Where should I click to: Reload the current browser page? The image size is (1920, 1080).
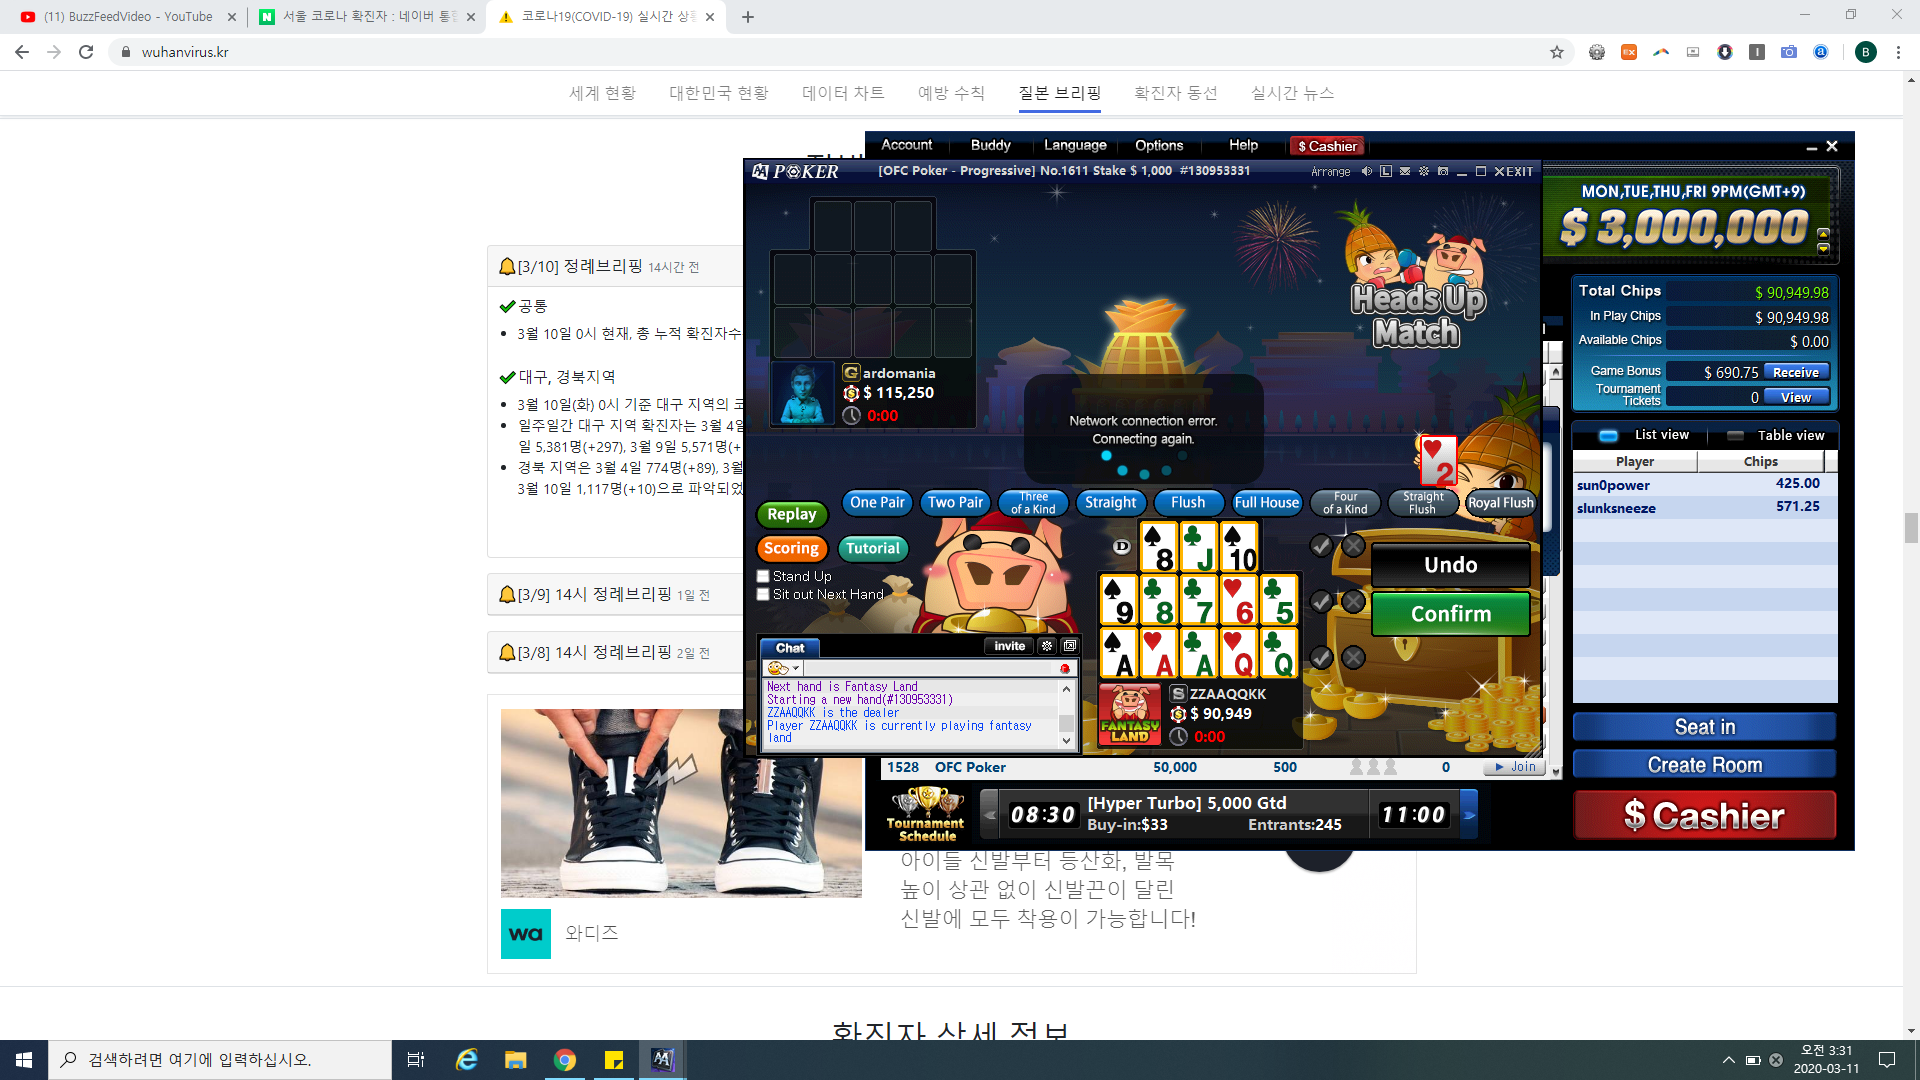(x=86, y=52)
